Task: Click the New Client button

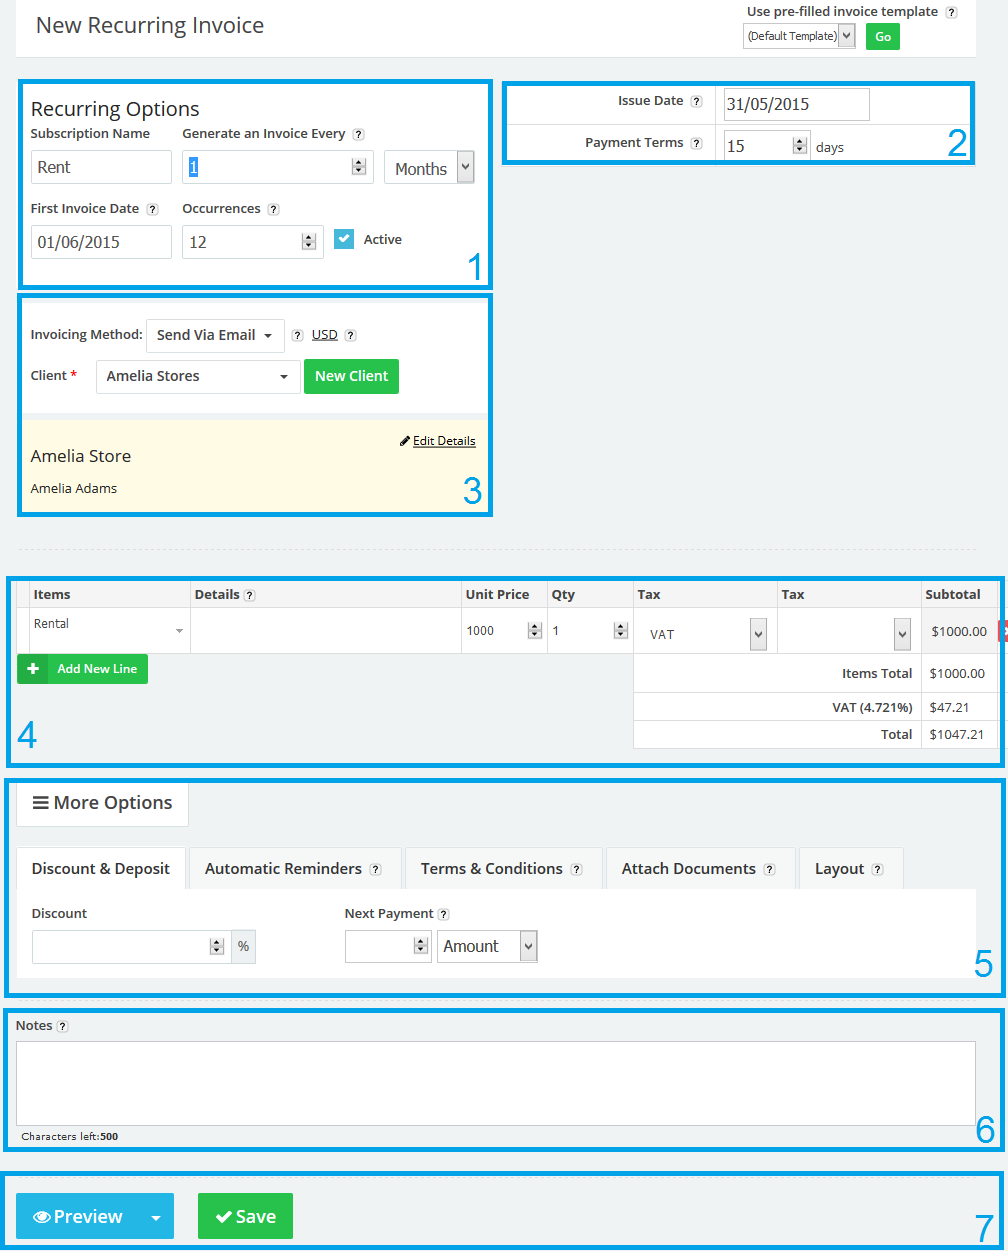Action: pos(351,376)
